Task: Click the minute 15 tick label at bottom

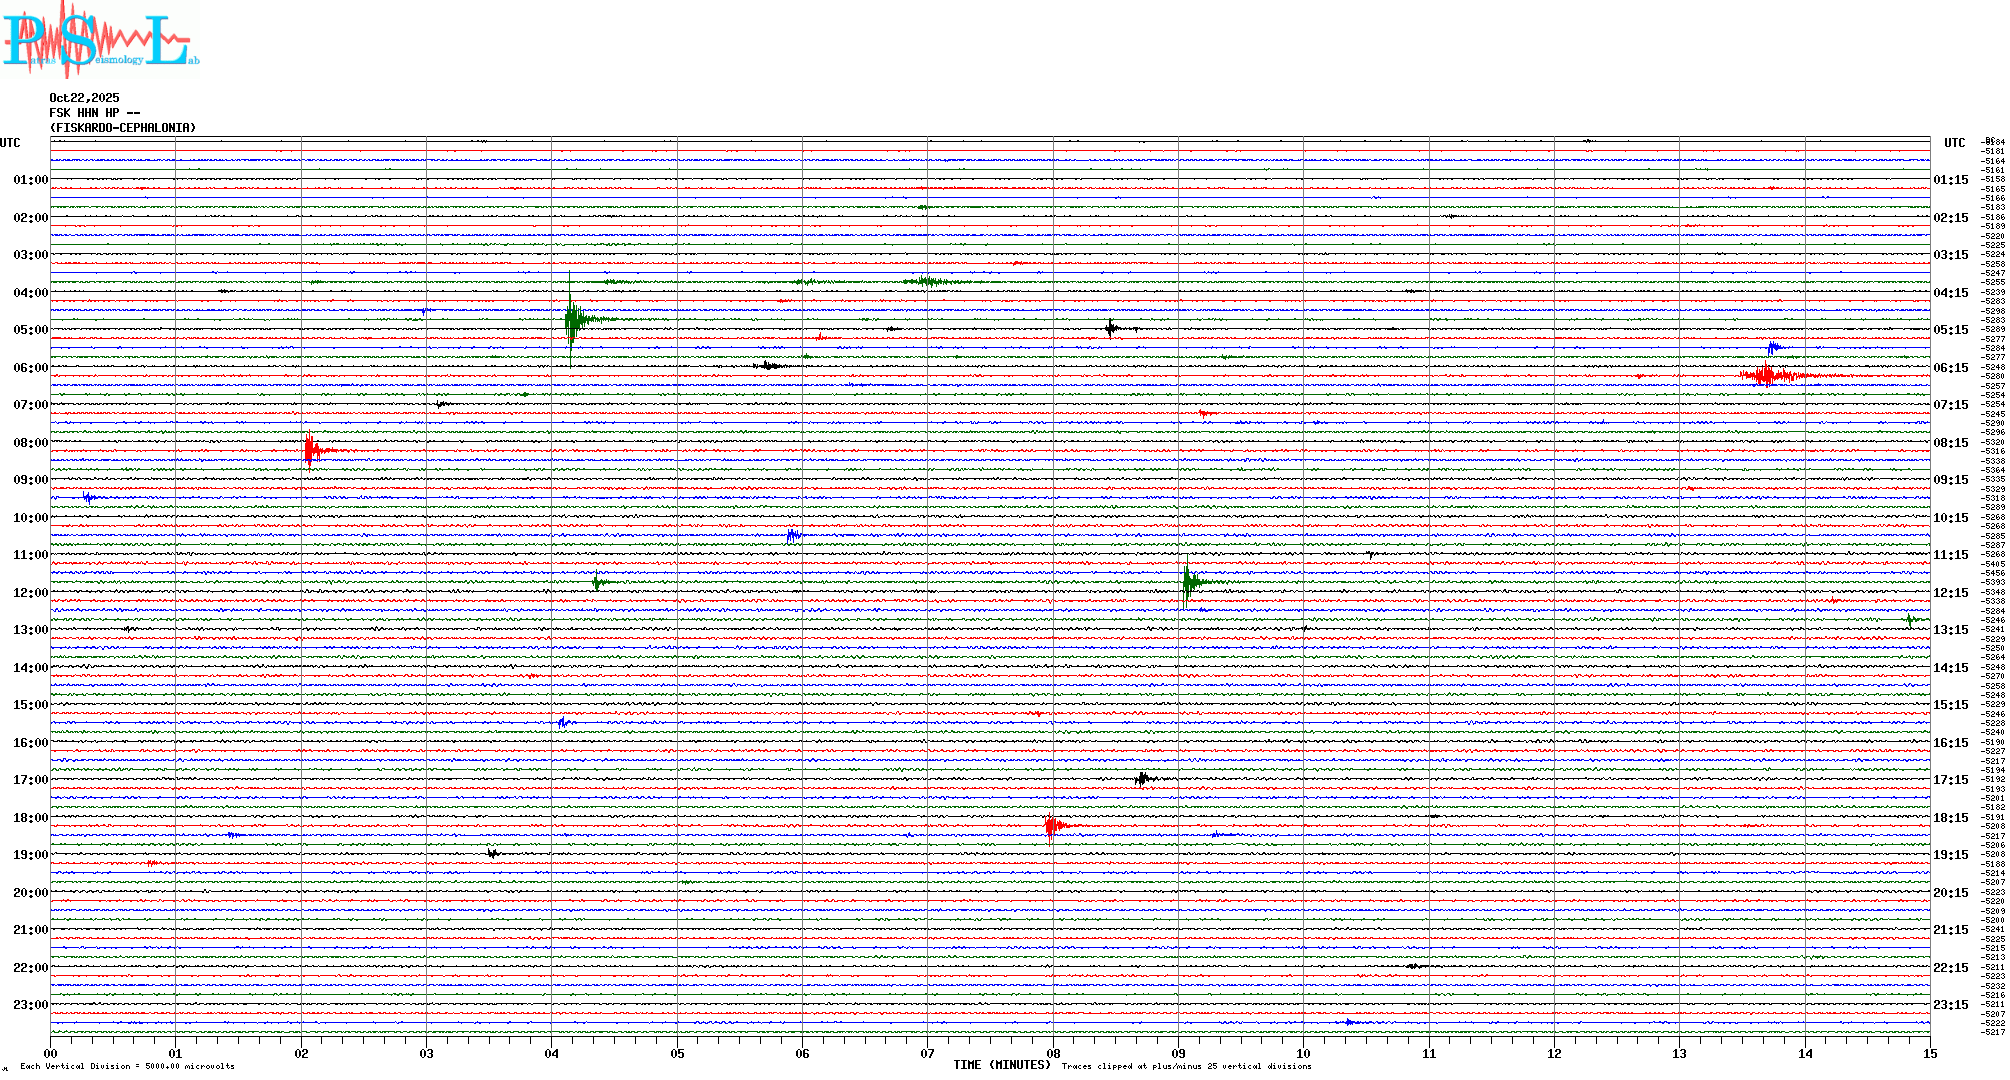Action: tap(1929, 1053)
